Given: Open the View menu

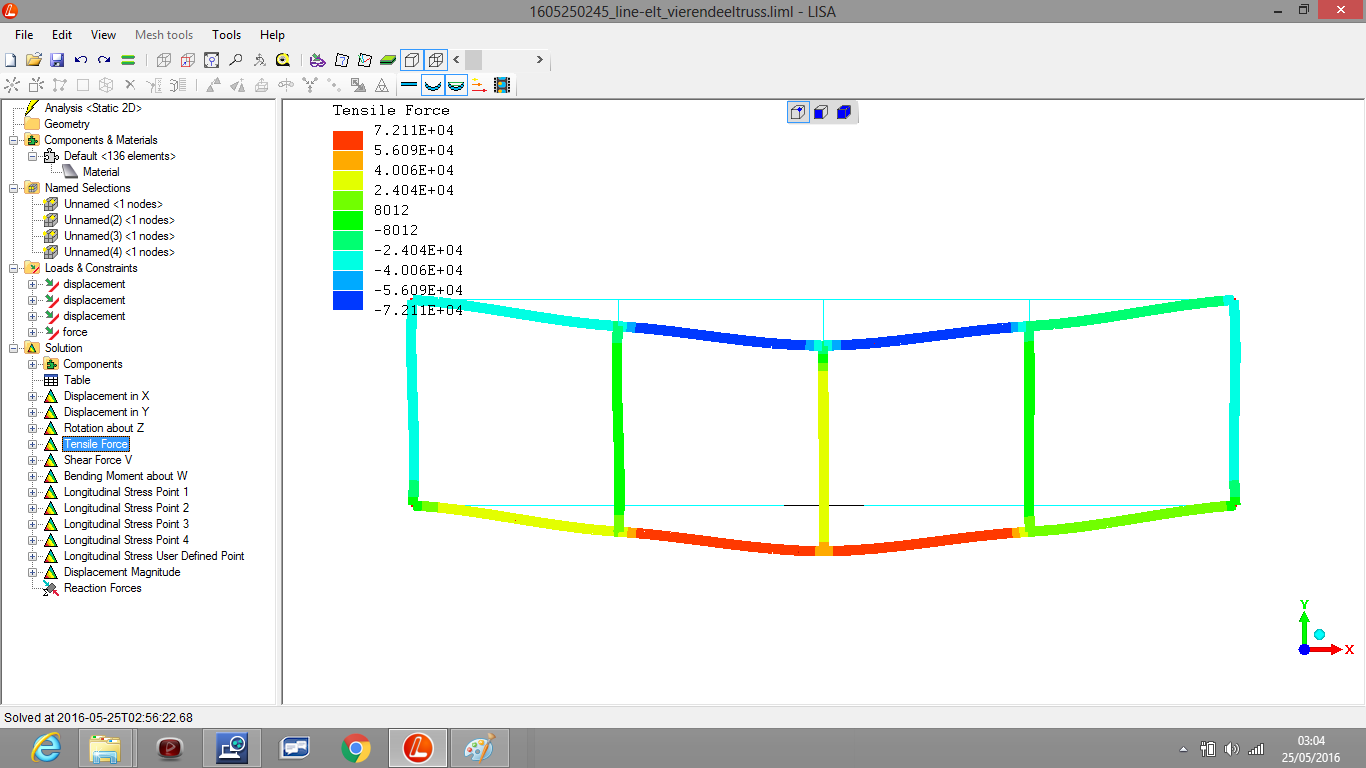Looking at the screenshot, I should (103, 35).
